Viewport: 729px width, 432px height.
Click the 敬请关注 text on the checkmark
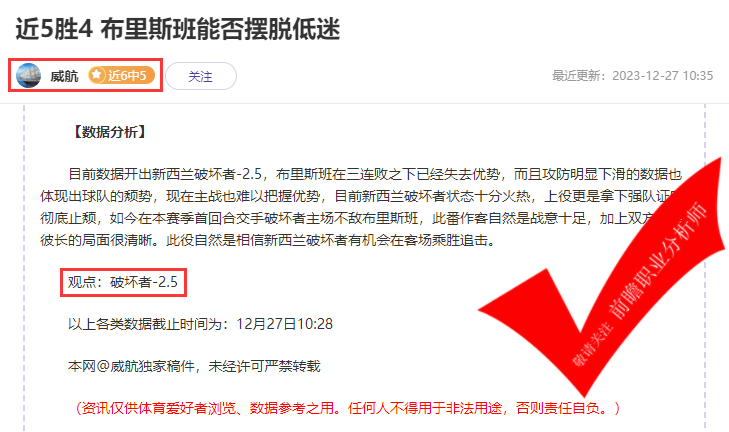click(592, 343)
